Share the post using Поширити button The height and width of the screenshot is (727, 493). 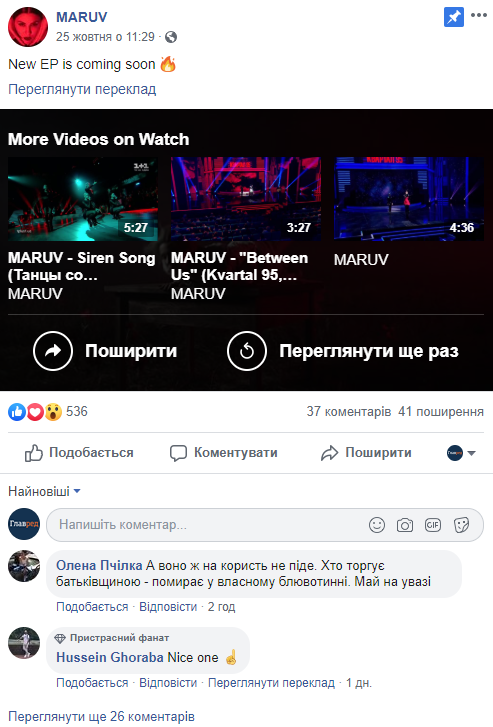pyautogui.click(x=366, y=453)
